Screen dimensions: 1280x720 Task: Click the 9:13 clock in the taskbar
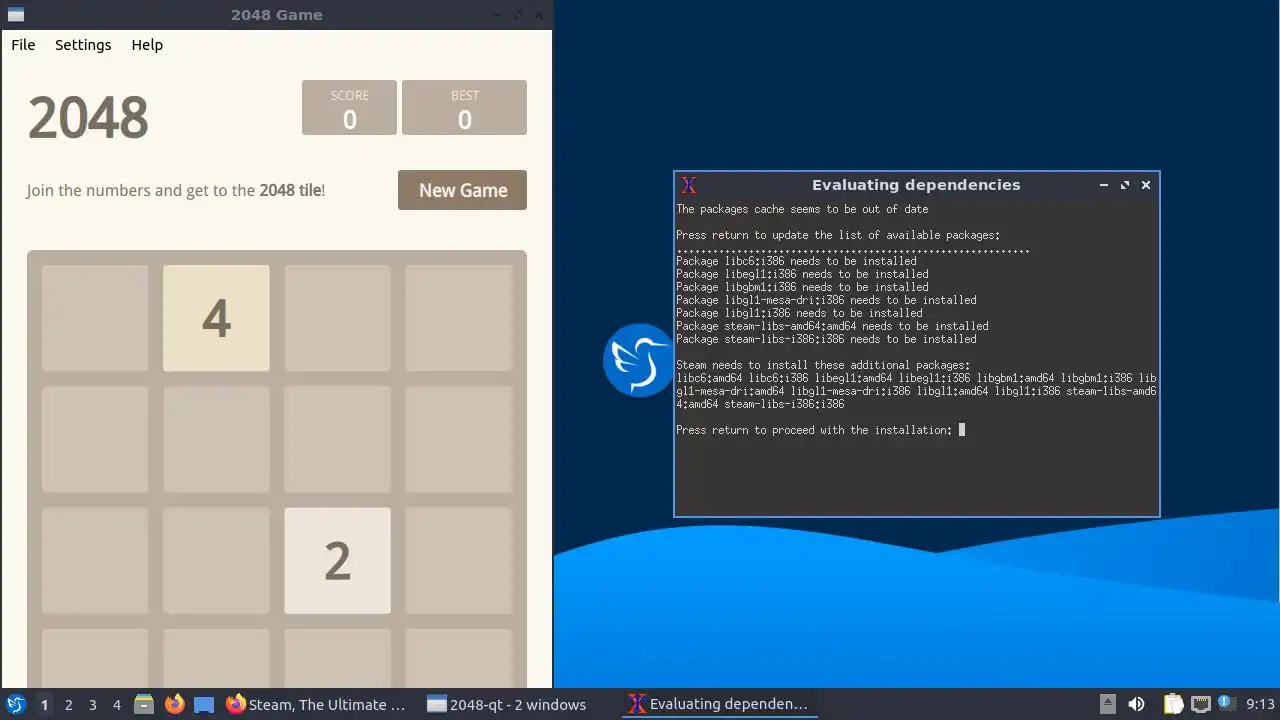click(x=1260, y=705)
